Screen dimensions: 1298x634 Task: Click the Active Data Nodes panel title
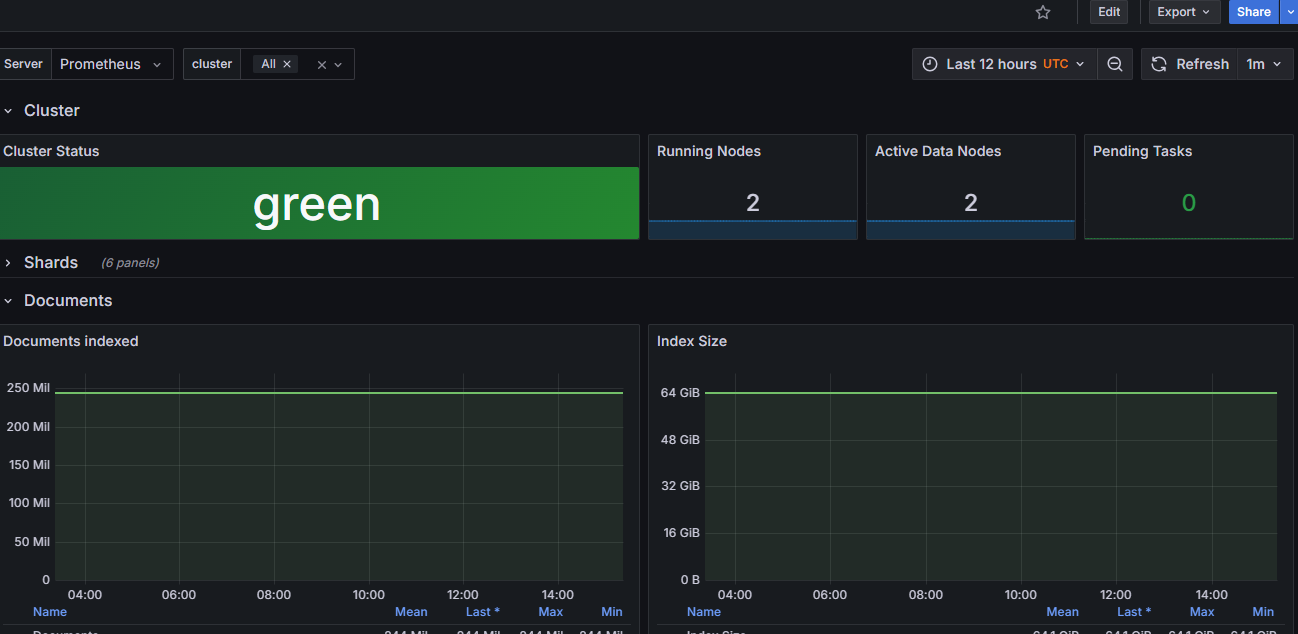pyautogui.click(x=938, y=151)
